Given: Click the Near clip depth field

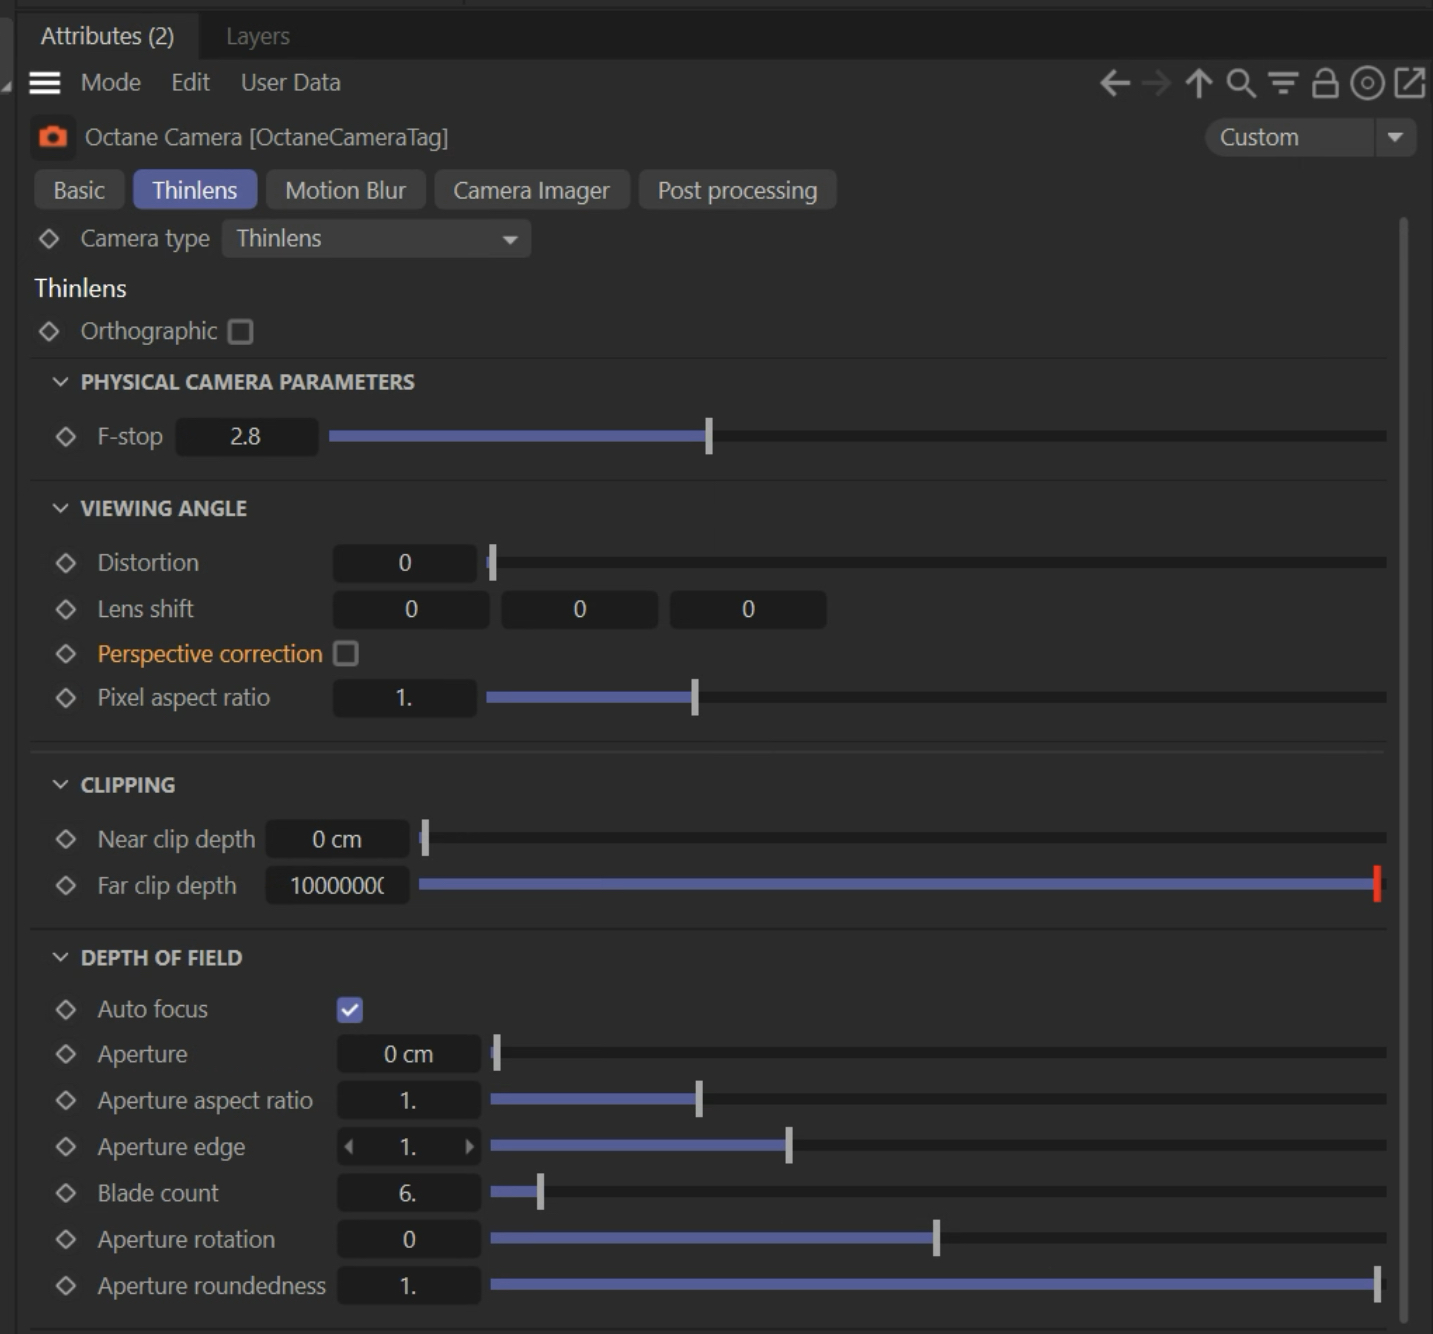Looking at the screenshot, I should (337, 840).
